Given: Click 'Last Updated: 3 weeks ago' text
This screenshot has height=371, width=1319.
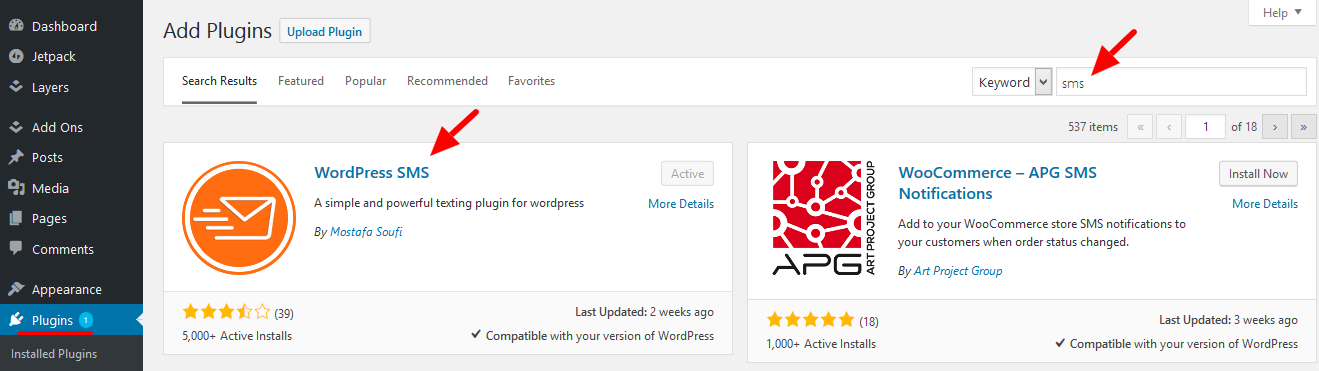Looking at the screenshot, I should [x=1228, y=320].
